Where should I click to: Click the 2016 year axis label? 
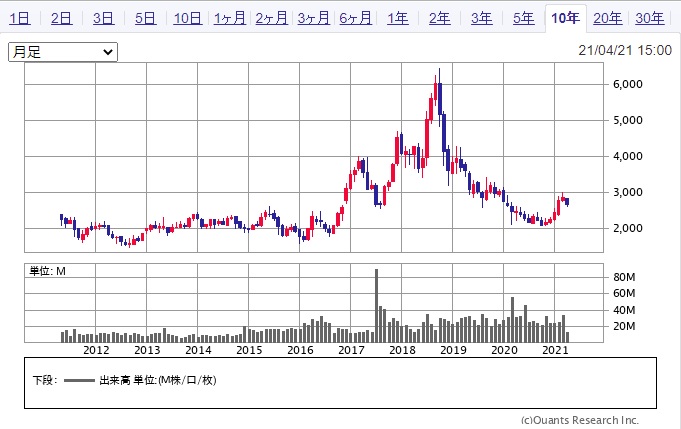click(300, 350)
